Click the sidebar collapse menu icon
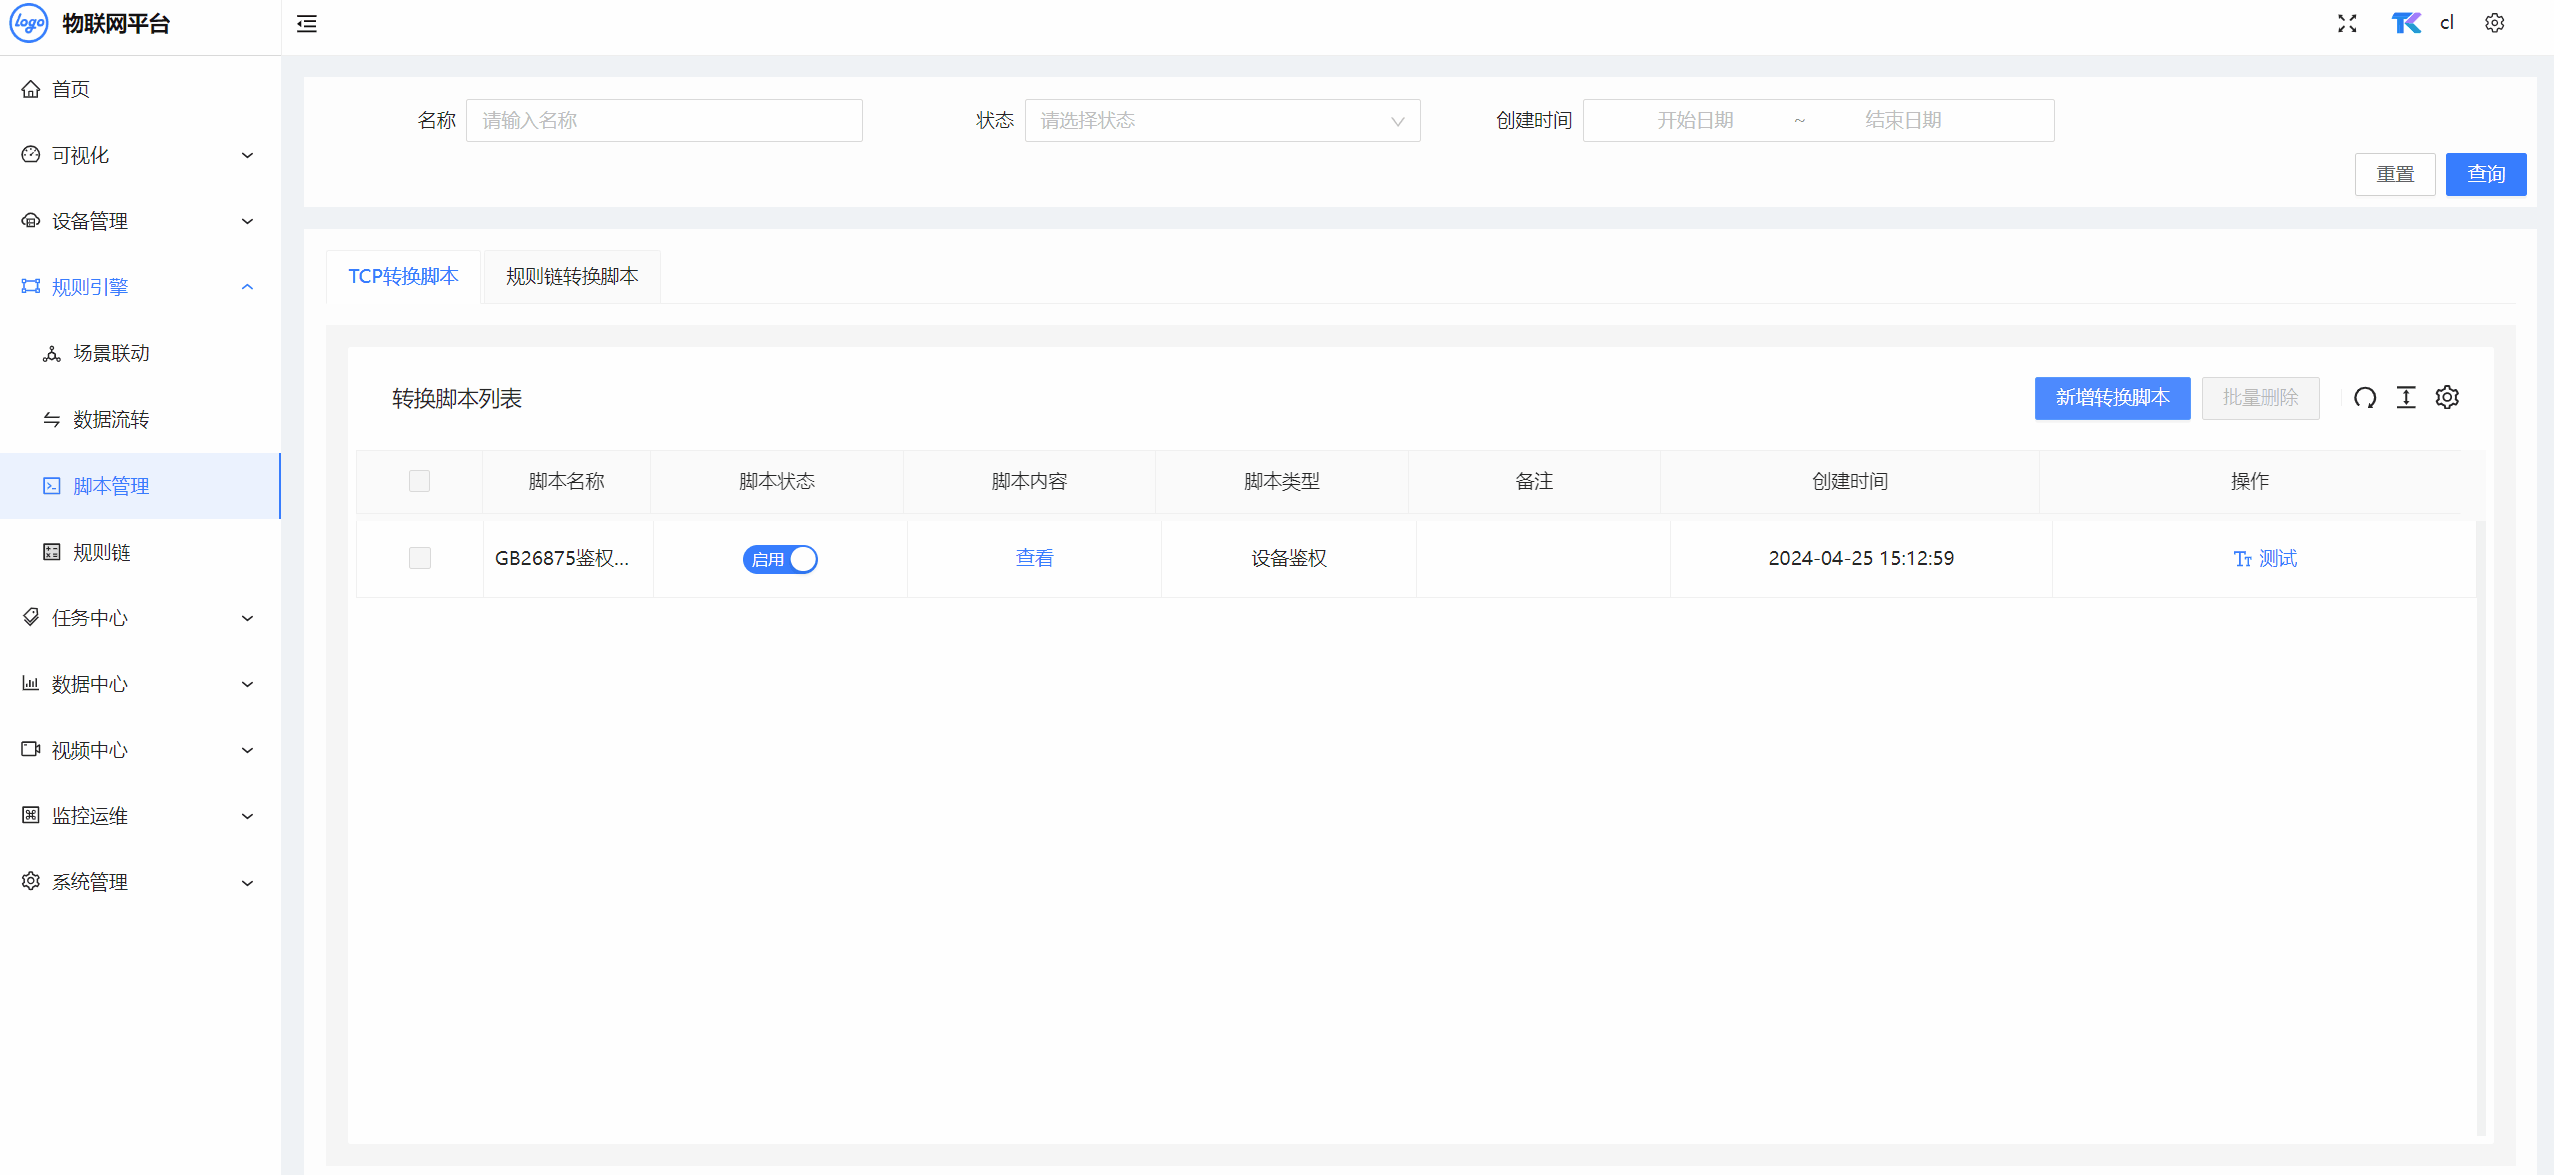This screenshot has height=1175, width=2554. [307, 24]
